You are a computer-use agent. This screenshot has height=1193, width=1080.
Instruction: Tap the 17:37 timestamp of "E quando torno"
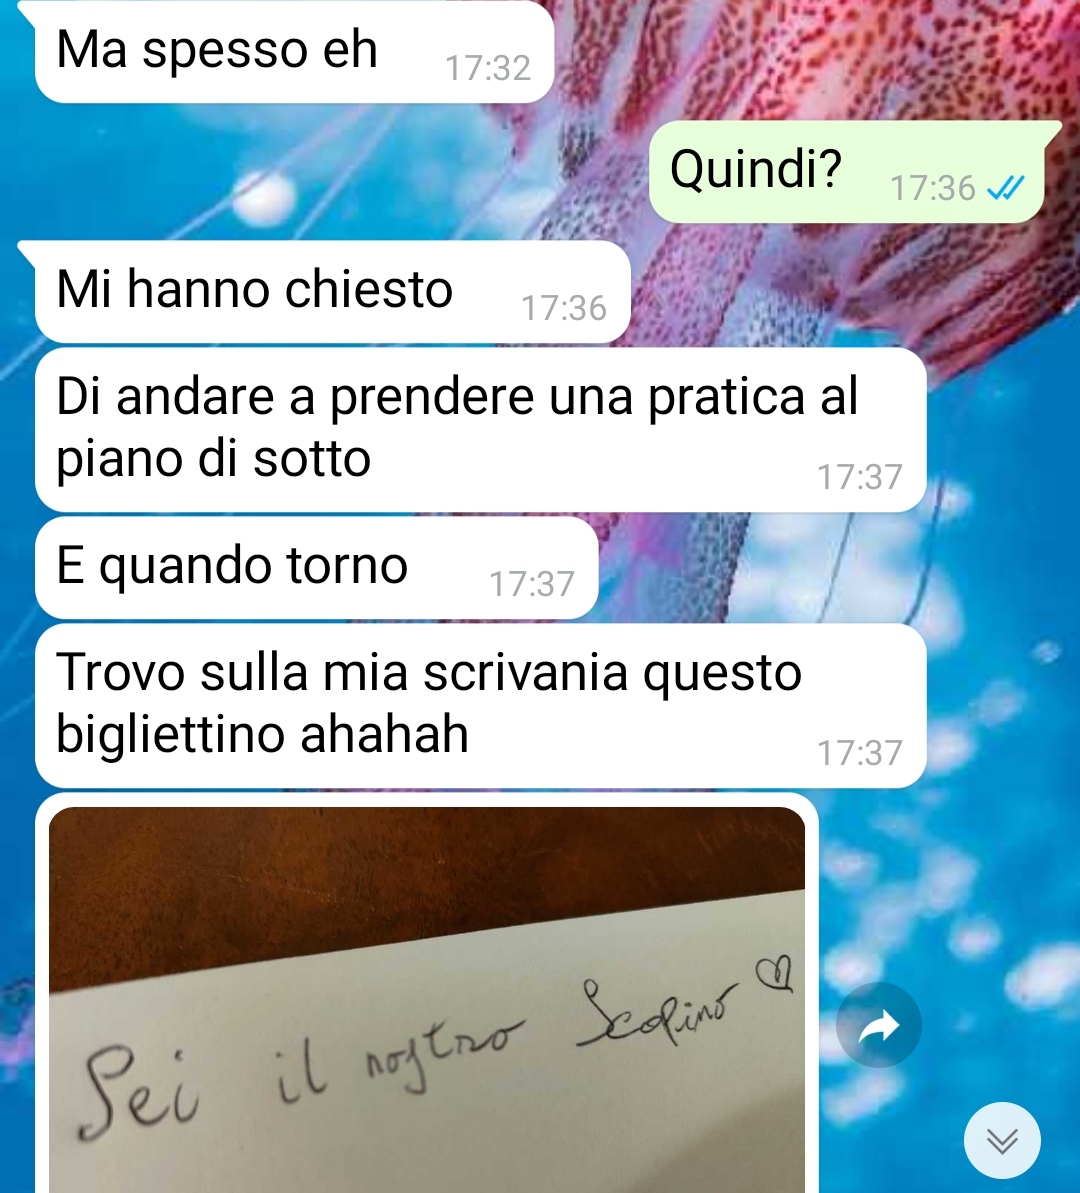[x=531, y=584]
